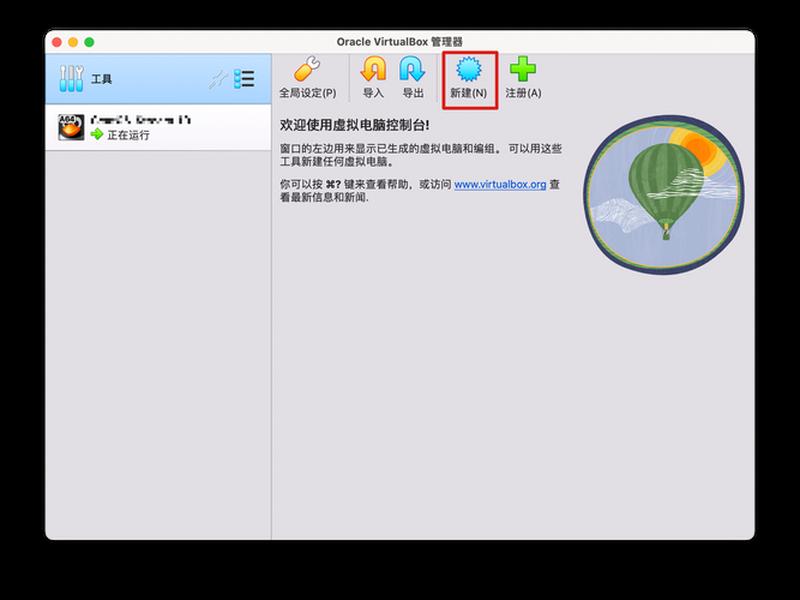Screen dimensions: 800x600
Task: Maximize the VirtualBox manager window
Action: tap(89, 42)
